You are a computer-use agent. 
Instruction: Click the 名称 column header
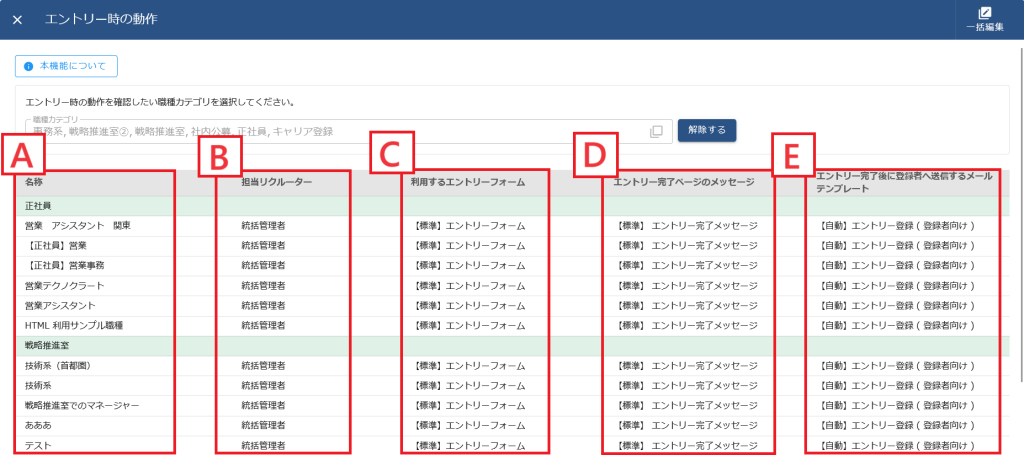(x=34, y=183)
